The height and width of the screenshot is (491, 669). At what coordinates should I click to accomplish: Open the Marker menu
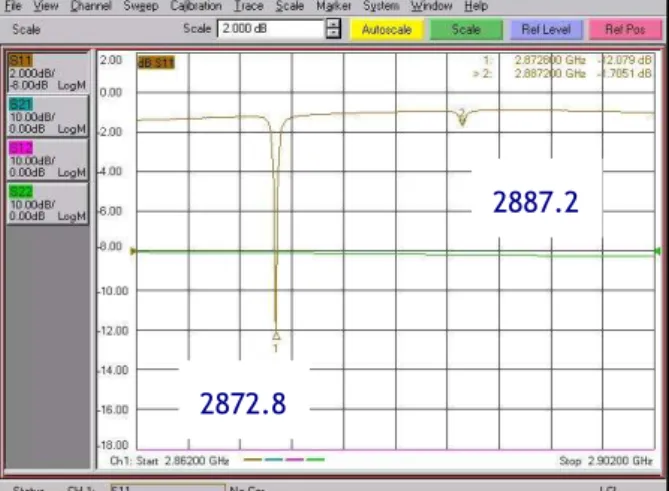[x=334, y=6]
